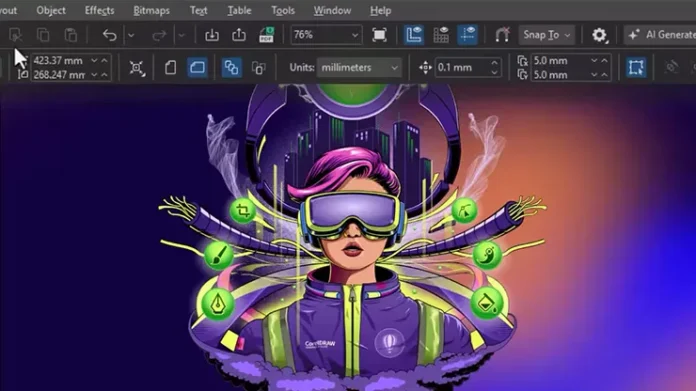
Task: Open the Window menu
Action: pos(332,10)
